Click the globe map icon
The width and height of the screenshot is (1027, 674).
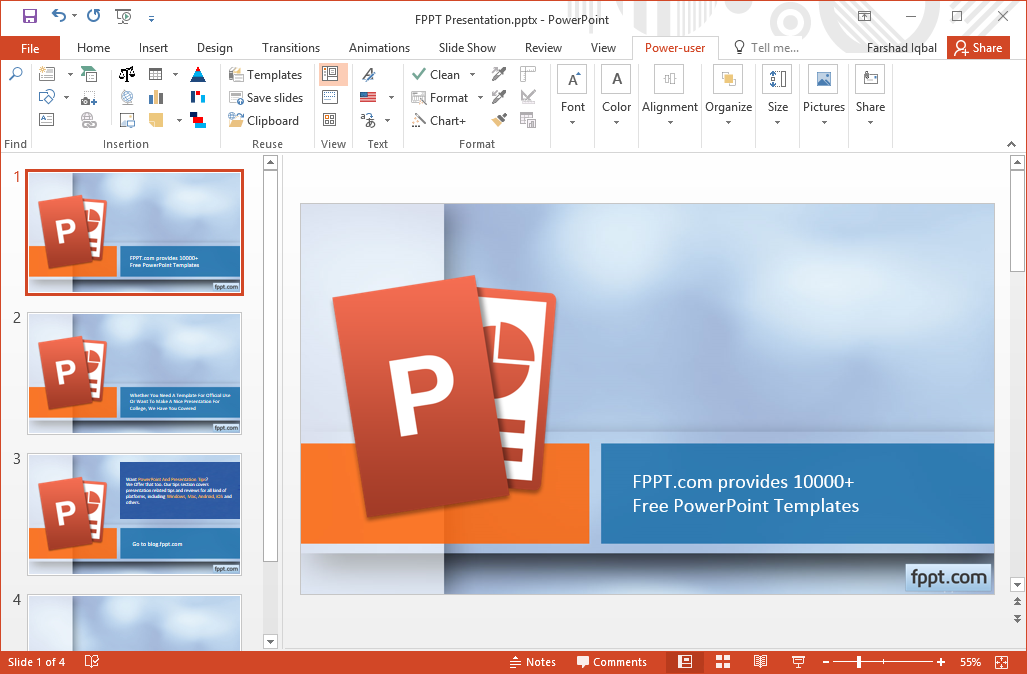tap(127, 98)
